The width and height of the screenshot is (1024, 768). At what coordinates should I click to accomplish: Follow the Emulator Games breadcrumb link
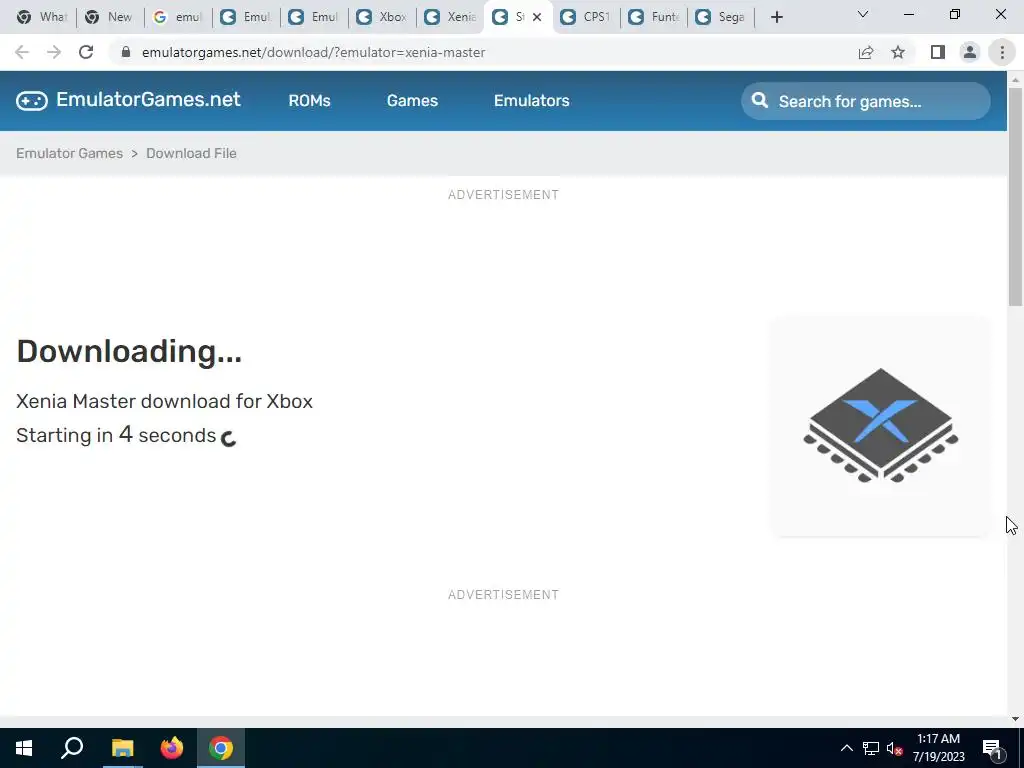[x=69, y=153]
